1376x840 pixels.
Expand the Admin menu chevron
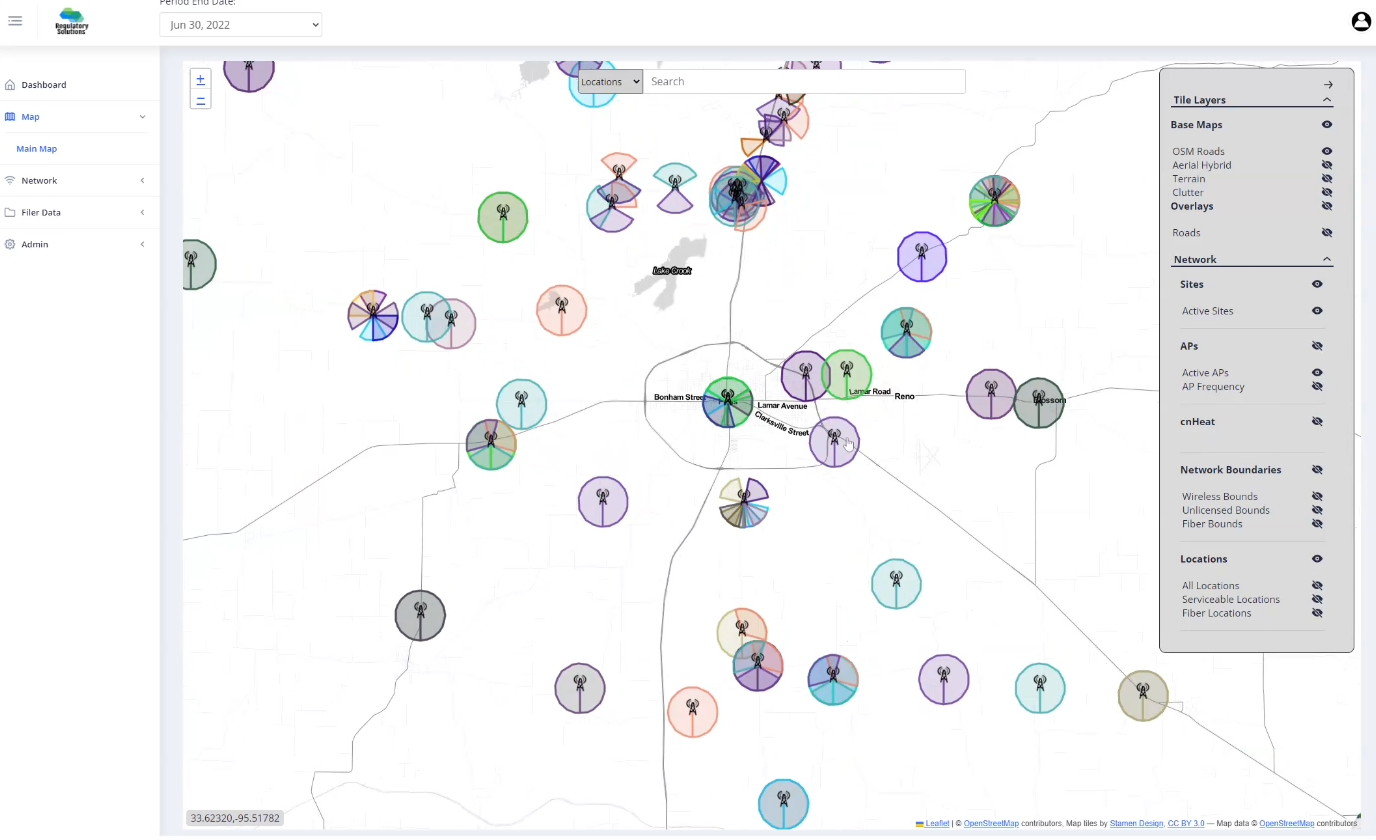(x=142, y=245)
